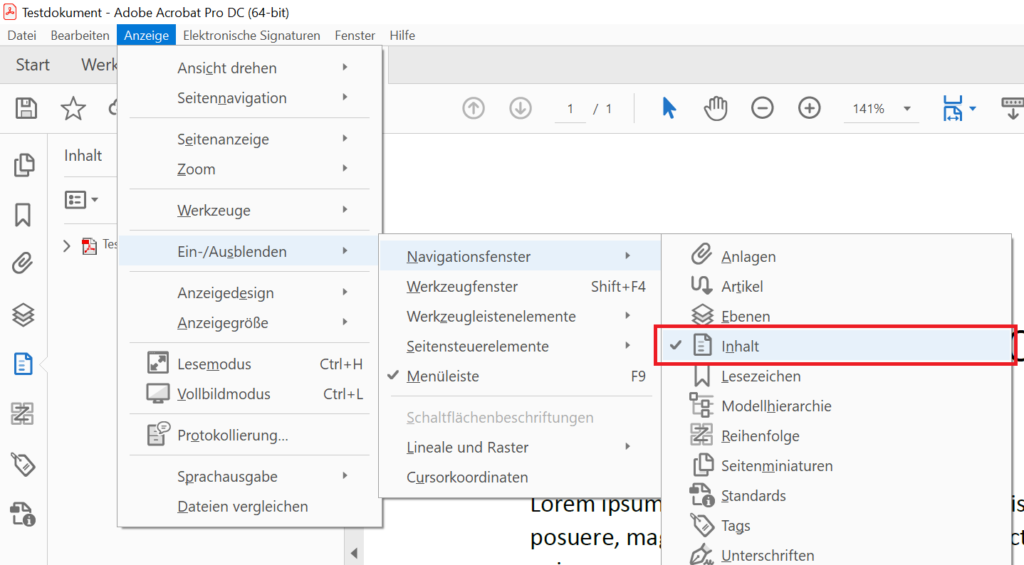Open the Datei menu

click(21, 35)
